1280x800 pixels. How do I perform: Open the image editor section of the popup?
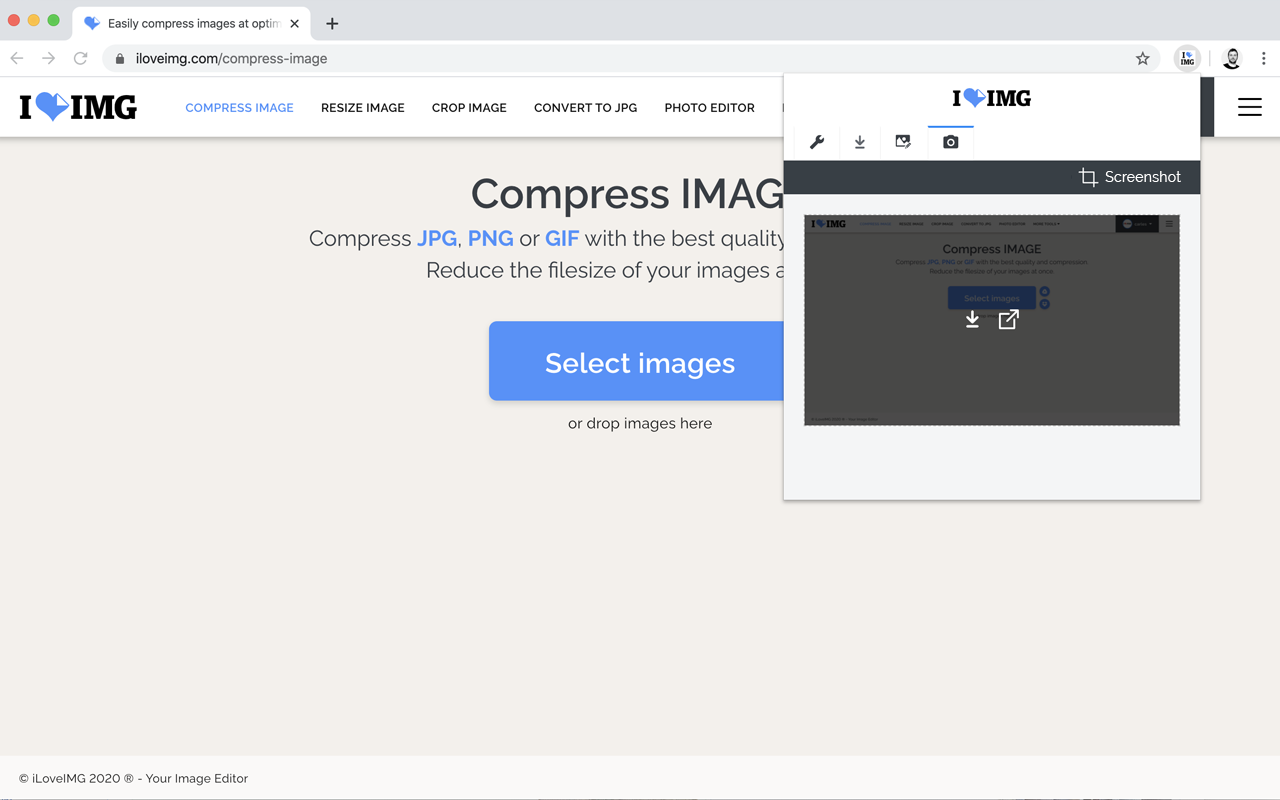903,142
